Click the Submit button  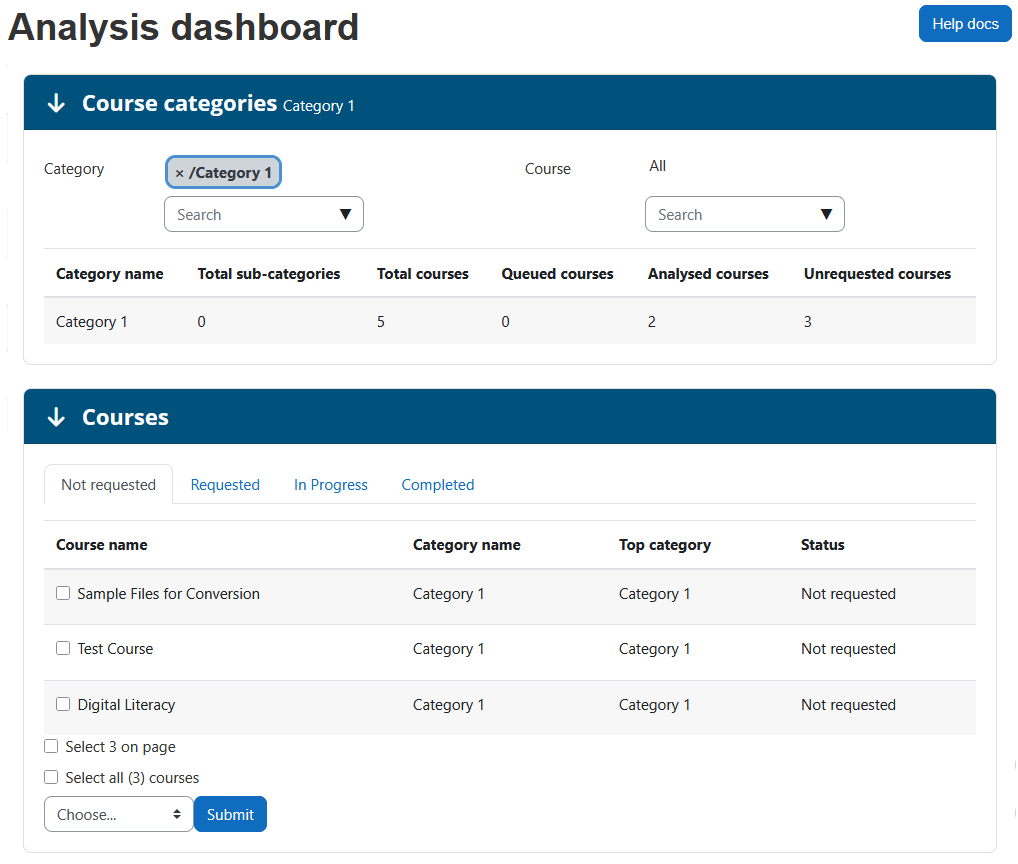coord(230,814)
